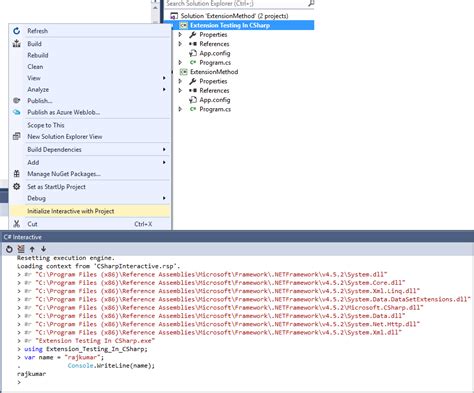Click the Build icon in the menu
This screenshot has height=393, width=474.
coord(17,43)
